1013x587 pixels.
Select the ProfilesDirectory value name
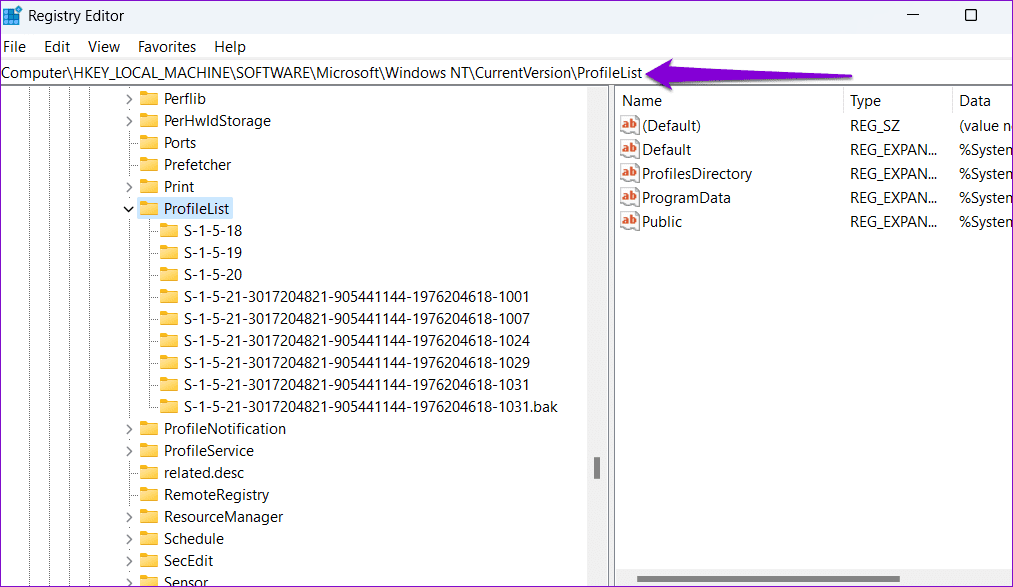point(697,173)
